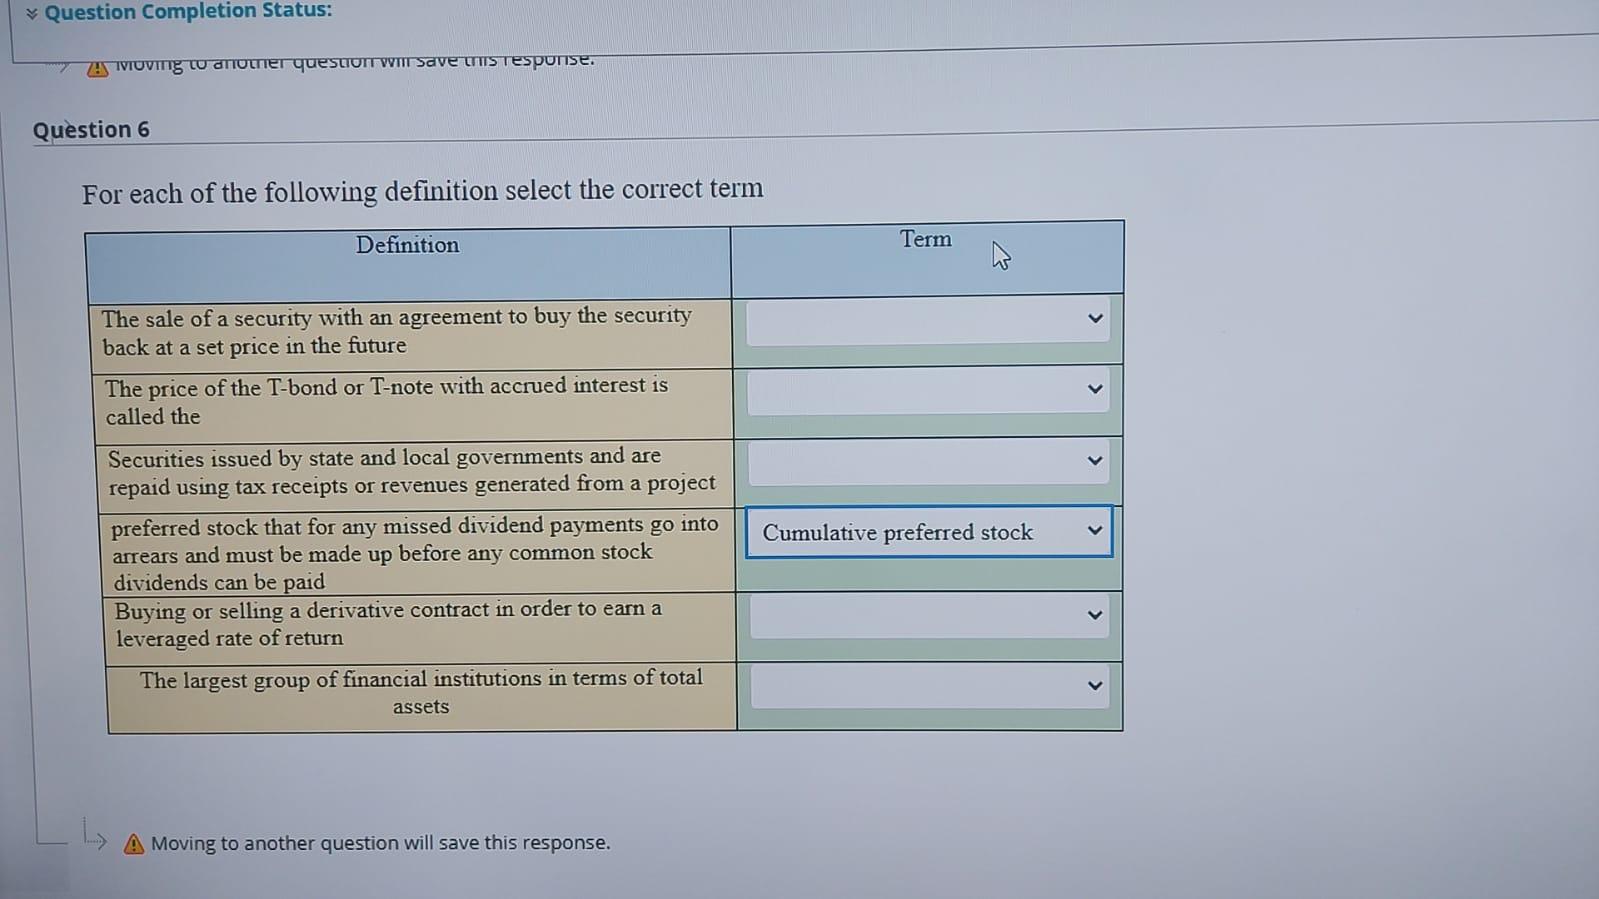Click the chevron on the last Term dropdown

coord(1093,685)
